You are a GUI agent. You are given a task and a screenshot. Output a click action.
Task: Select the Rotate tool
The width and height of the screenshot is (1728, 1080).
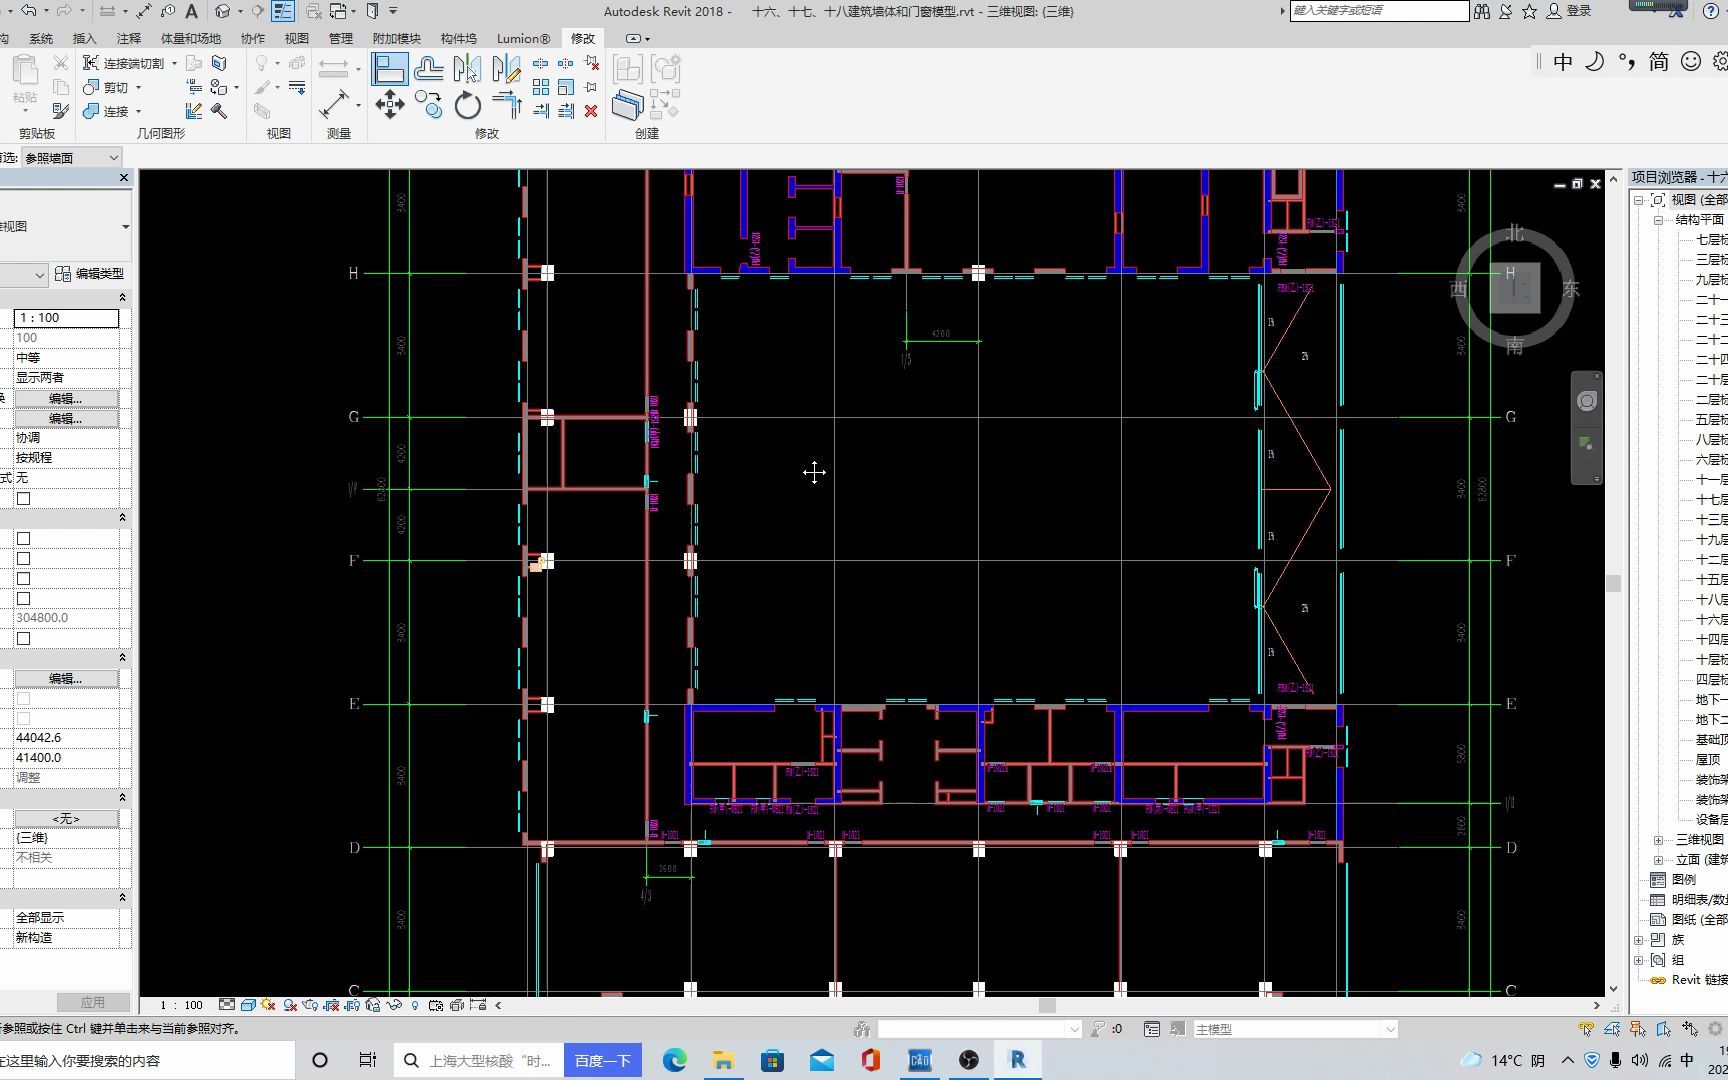click(467, 104)
